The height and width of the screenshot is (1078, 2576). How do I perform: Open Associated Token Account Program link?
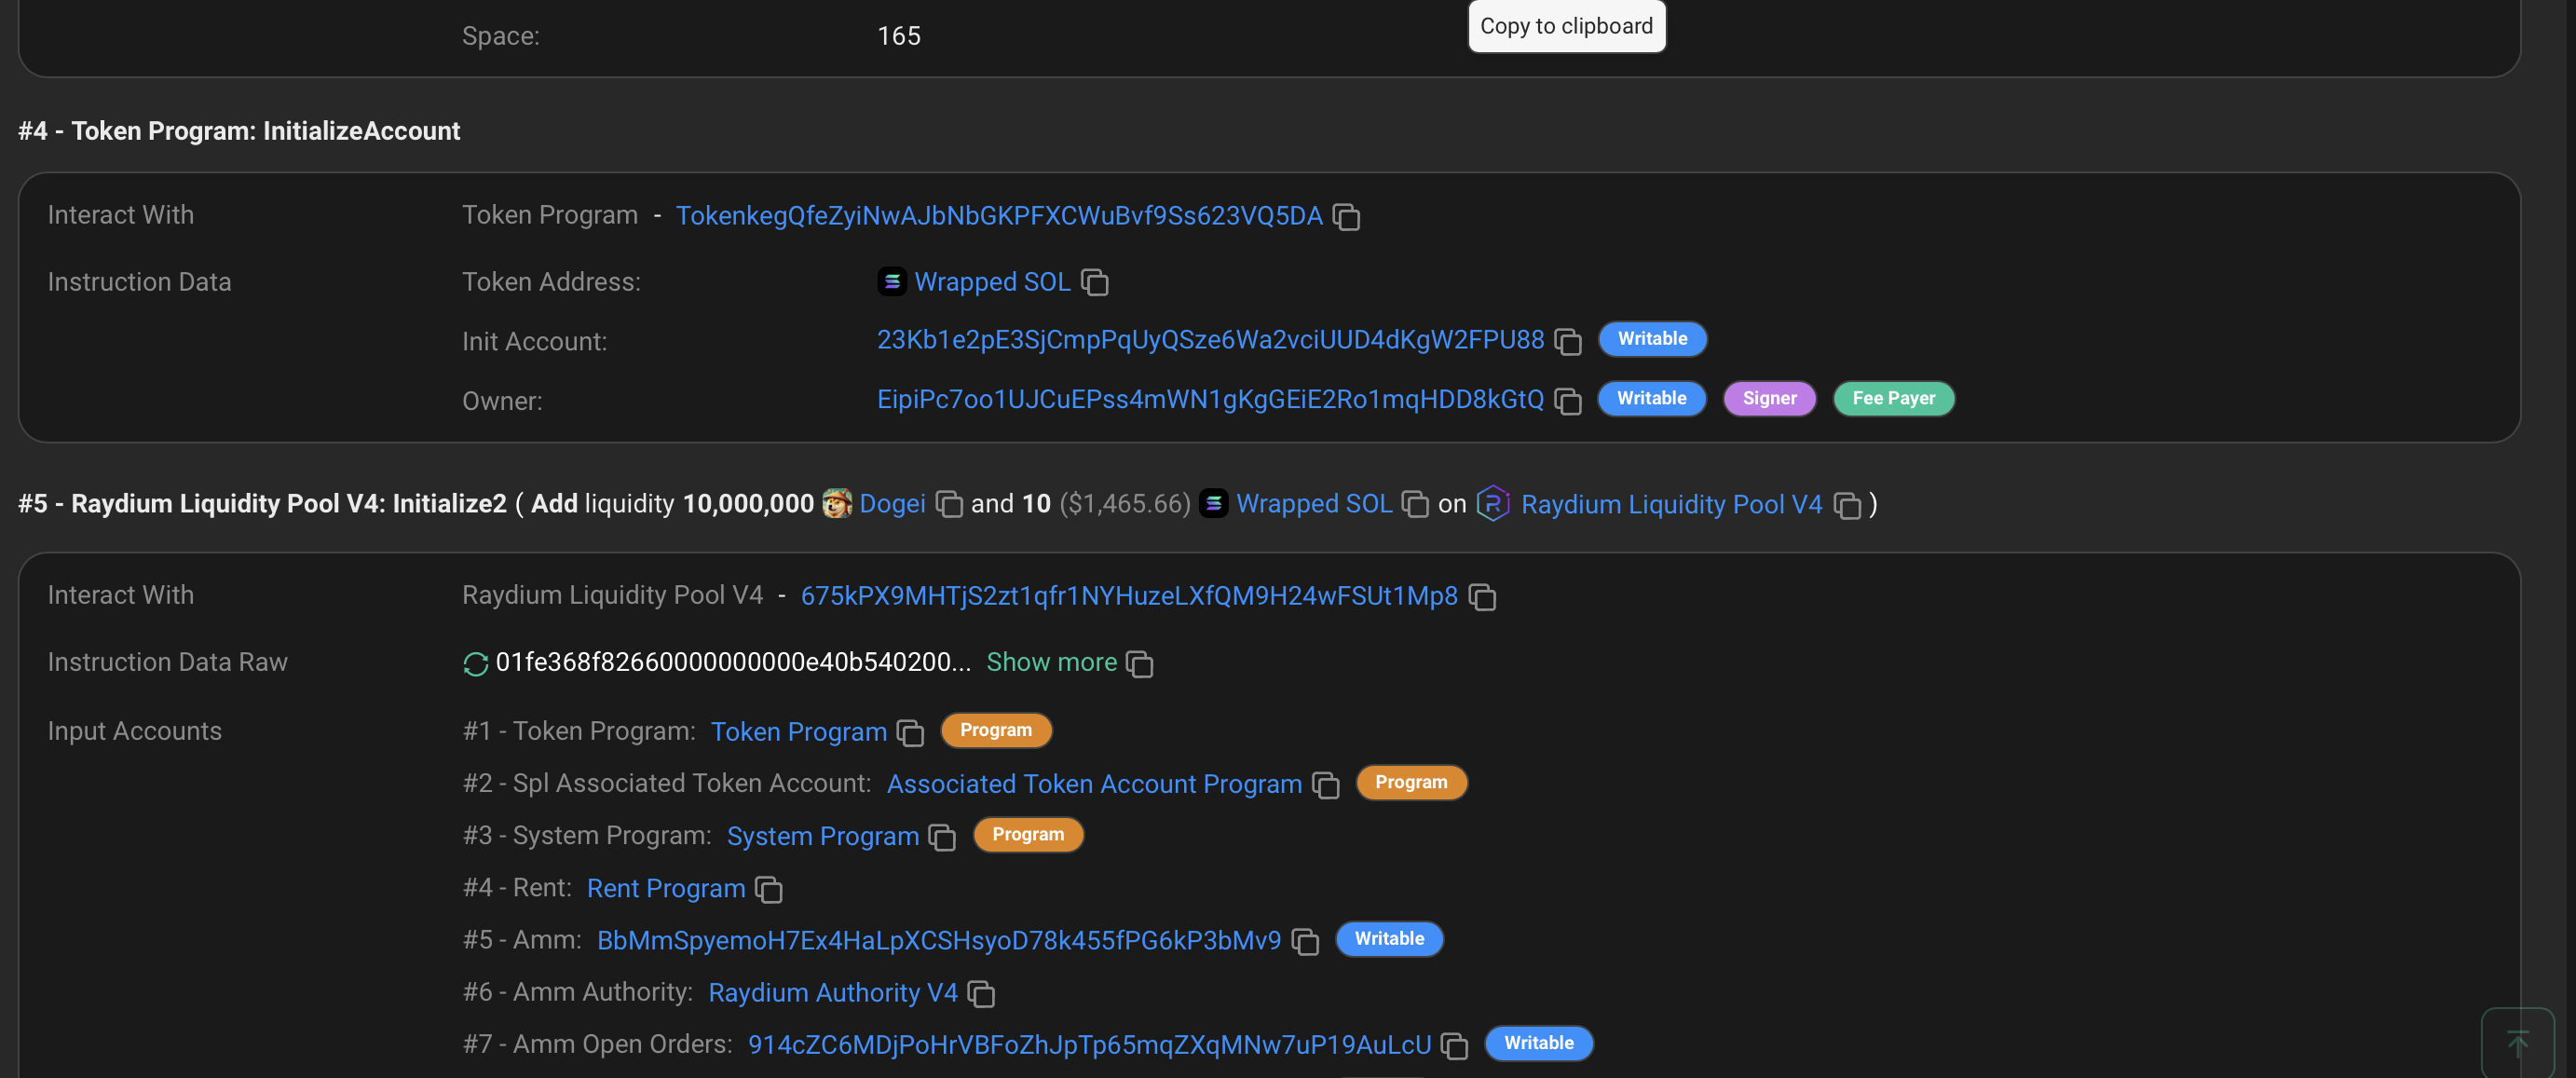tap(1094, 784)
